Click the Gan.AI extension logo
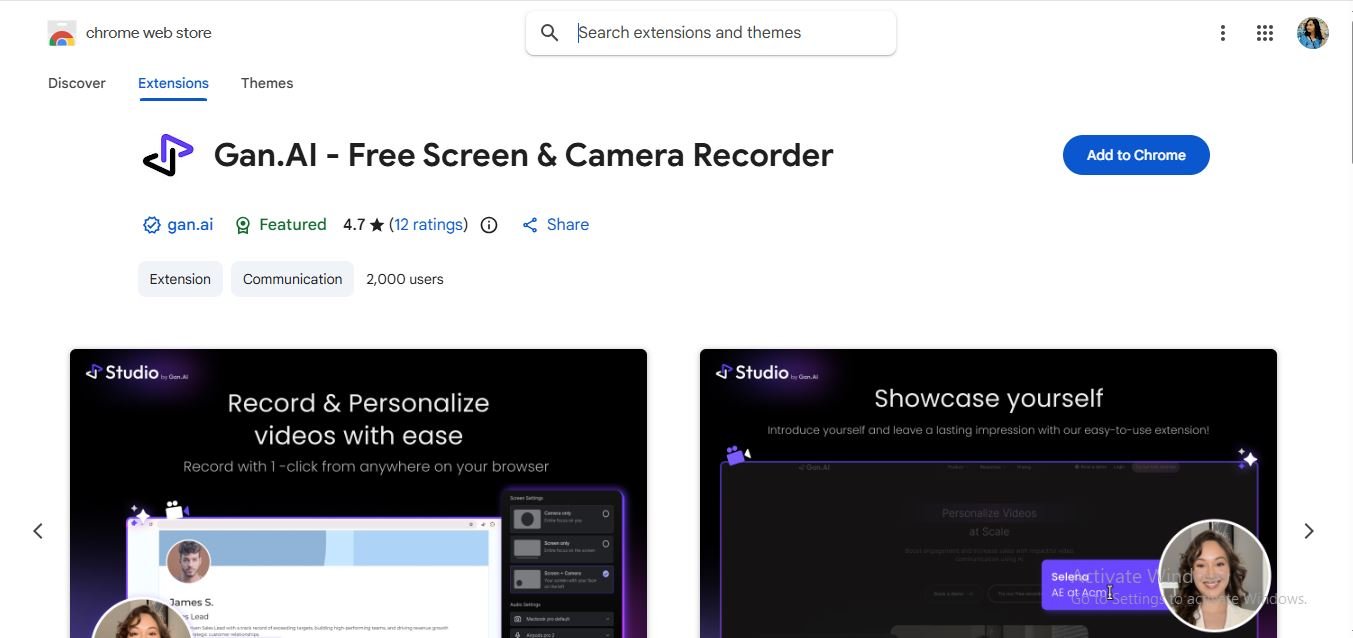 (x=168, y=155)
